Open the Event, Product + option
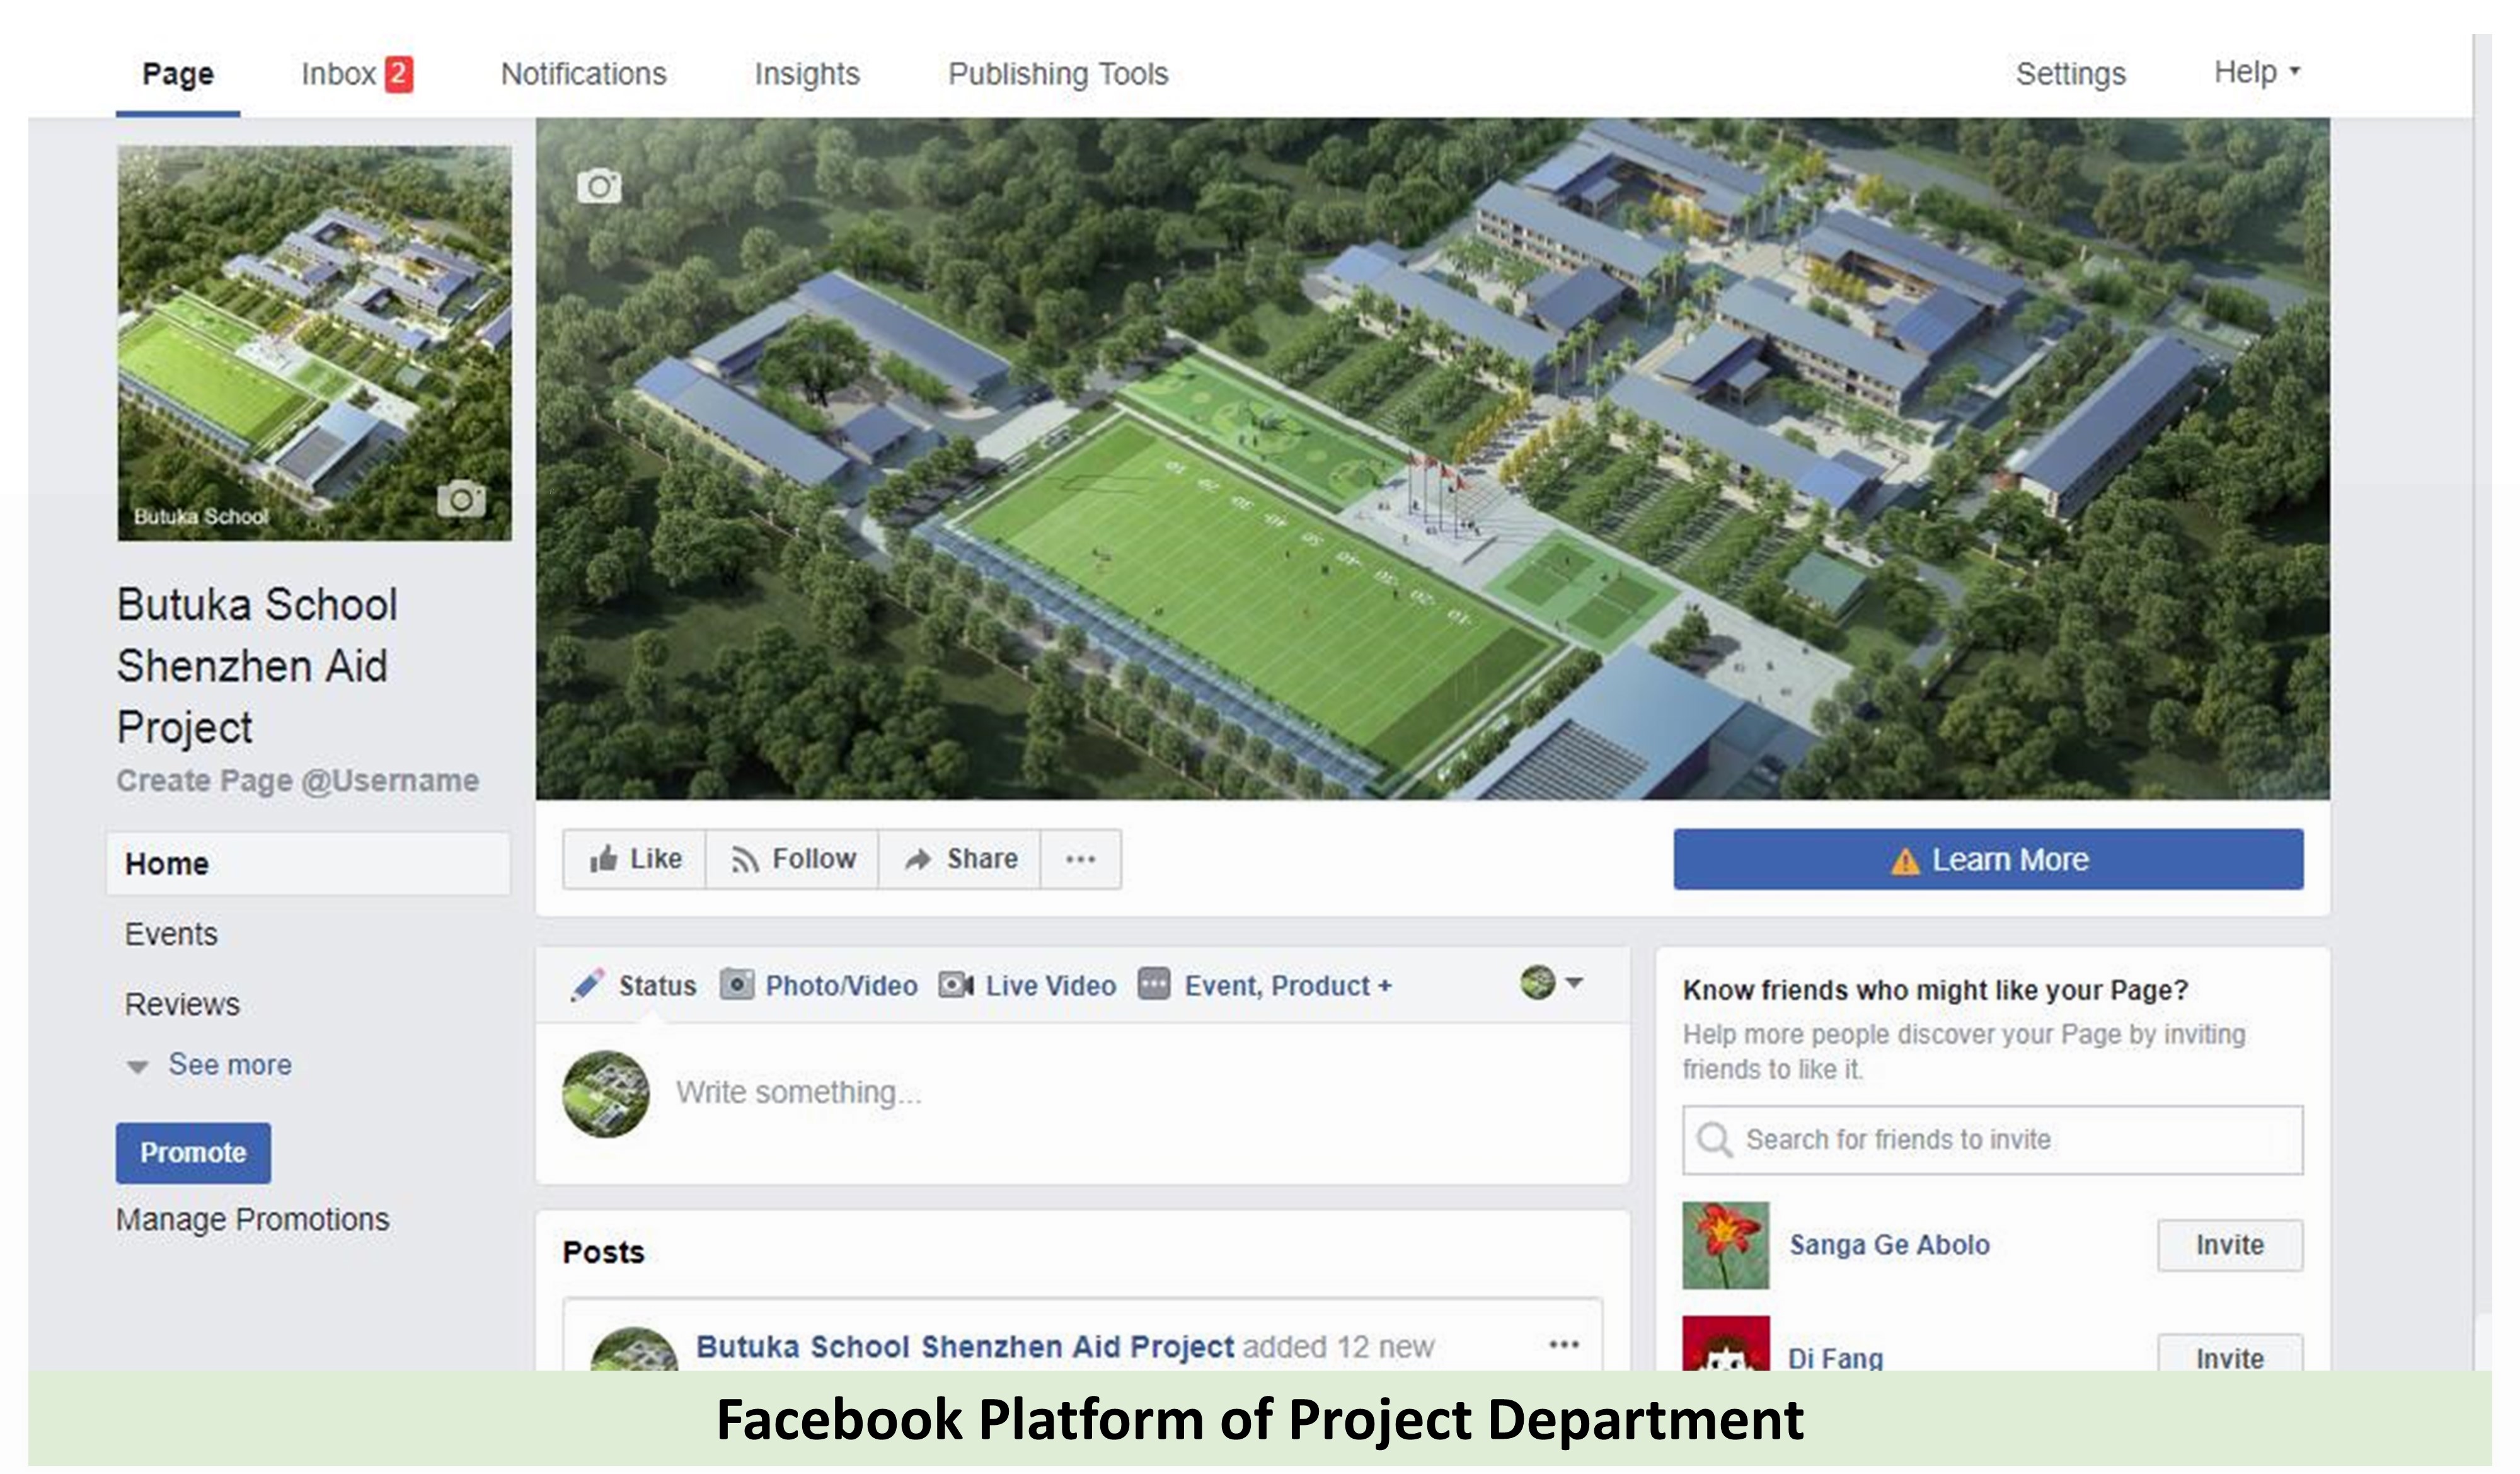The image size is (2520, 1474). tap(1265, 986)
